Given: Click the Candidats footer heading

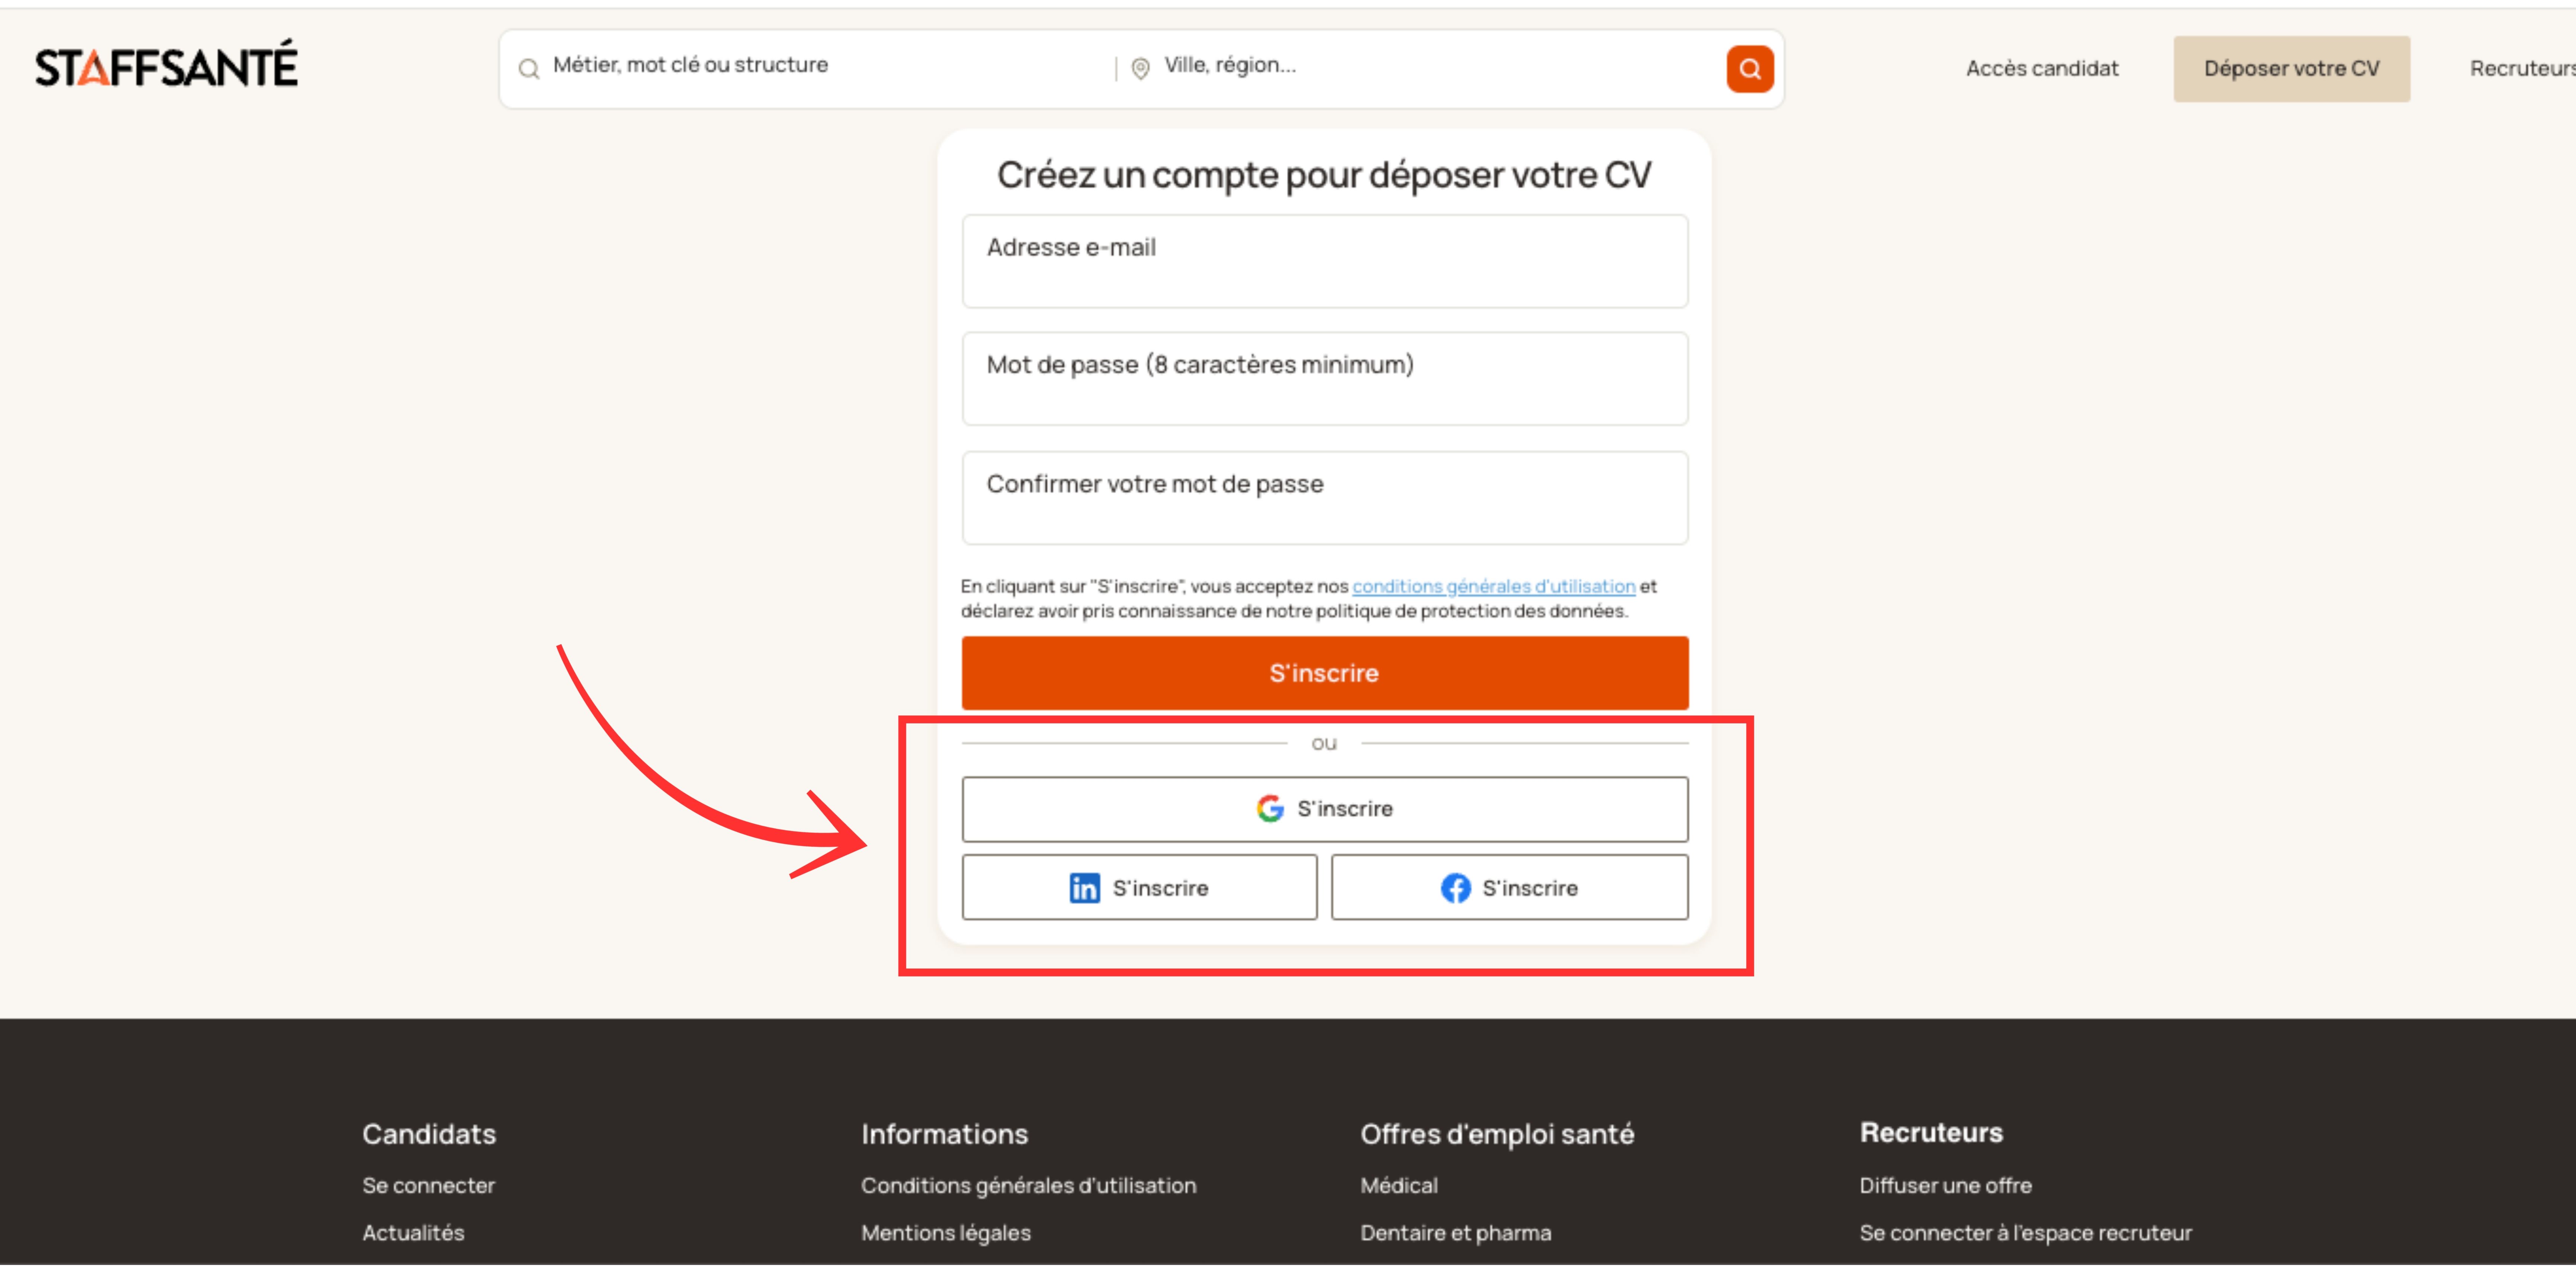Looking at the screenshot, I should pyautogui.click(x=429, y=1134).
